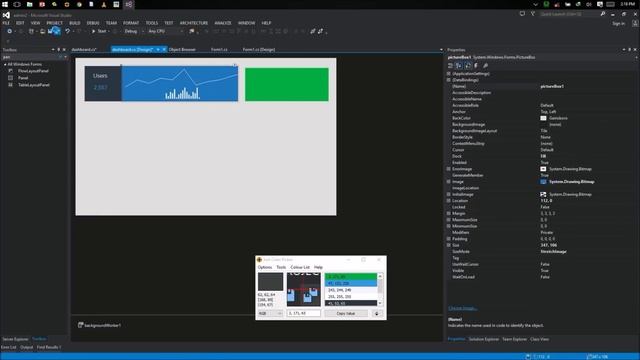Open the Debug configuration dropdown
The width and height of the screenshot is (640, 360).
pos(134,31)
